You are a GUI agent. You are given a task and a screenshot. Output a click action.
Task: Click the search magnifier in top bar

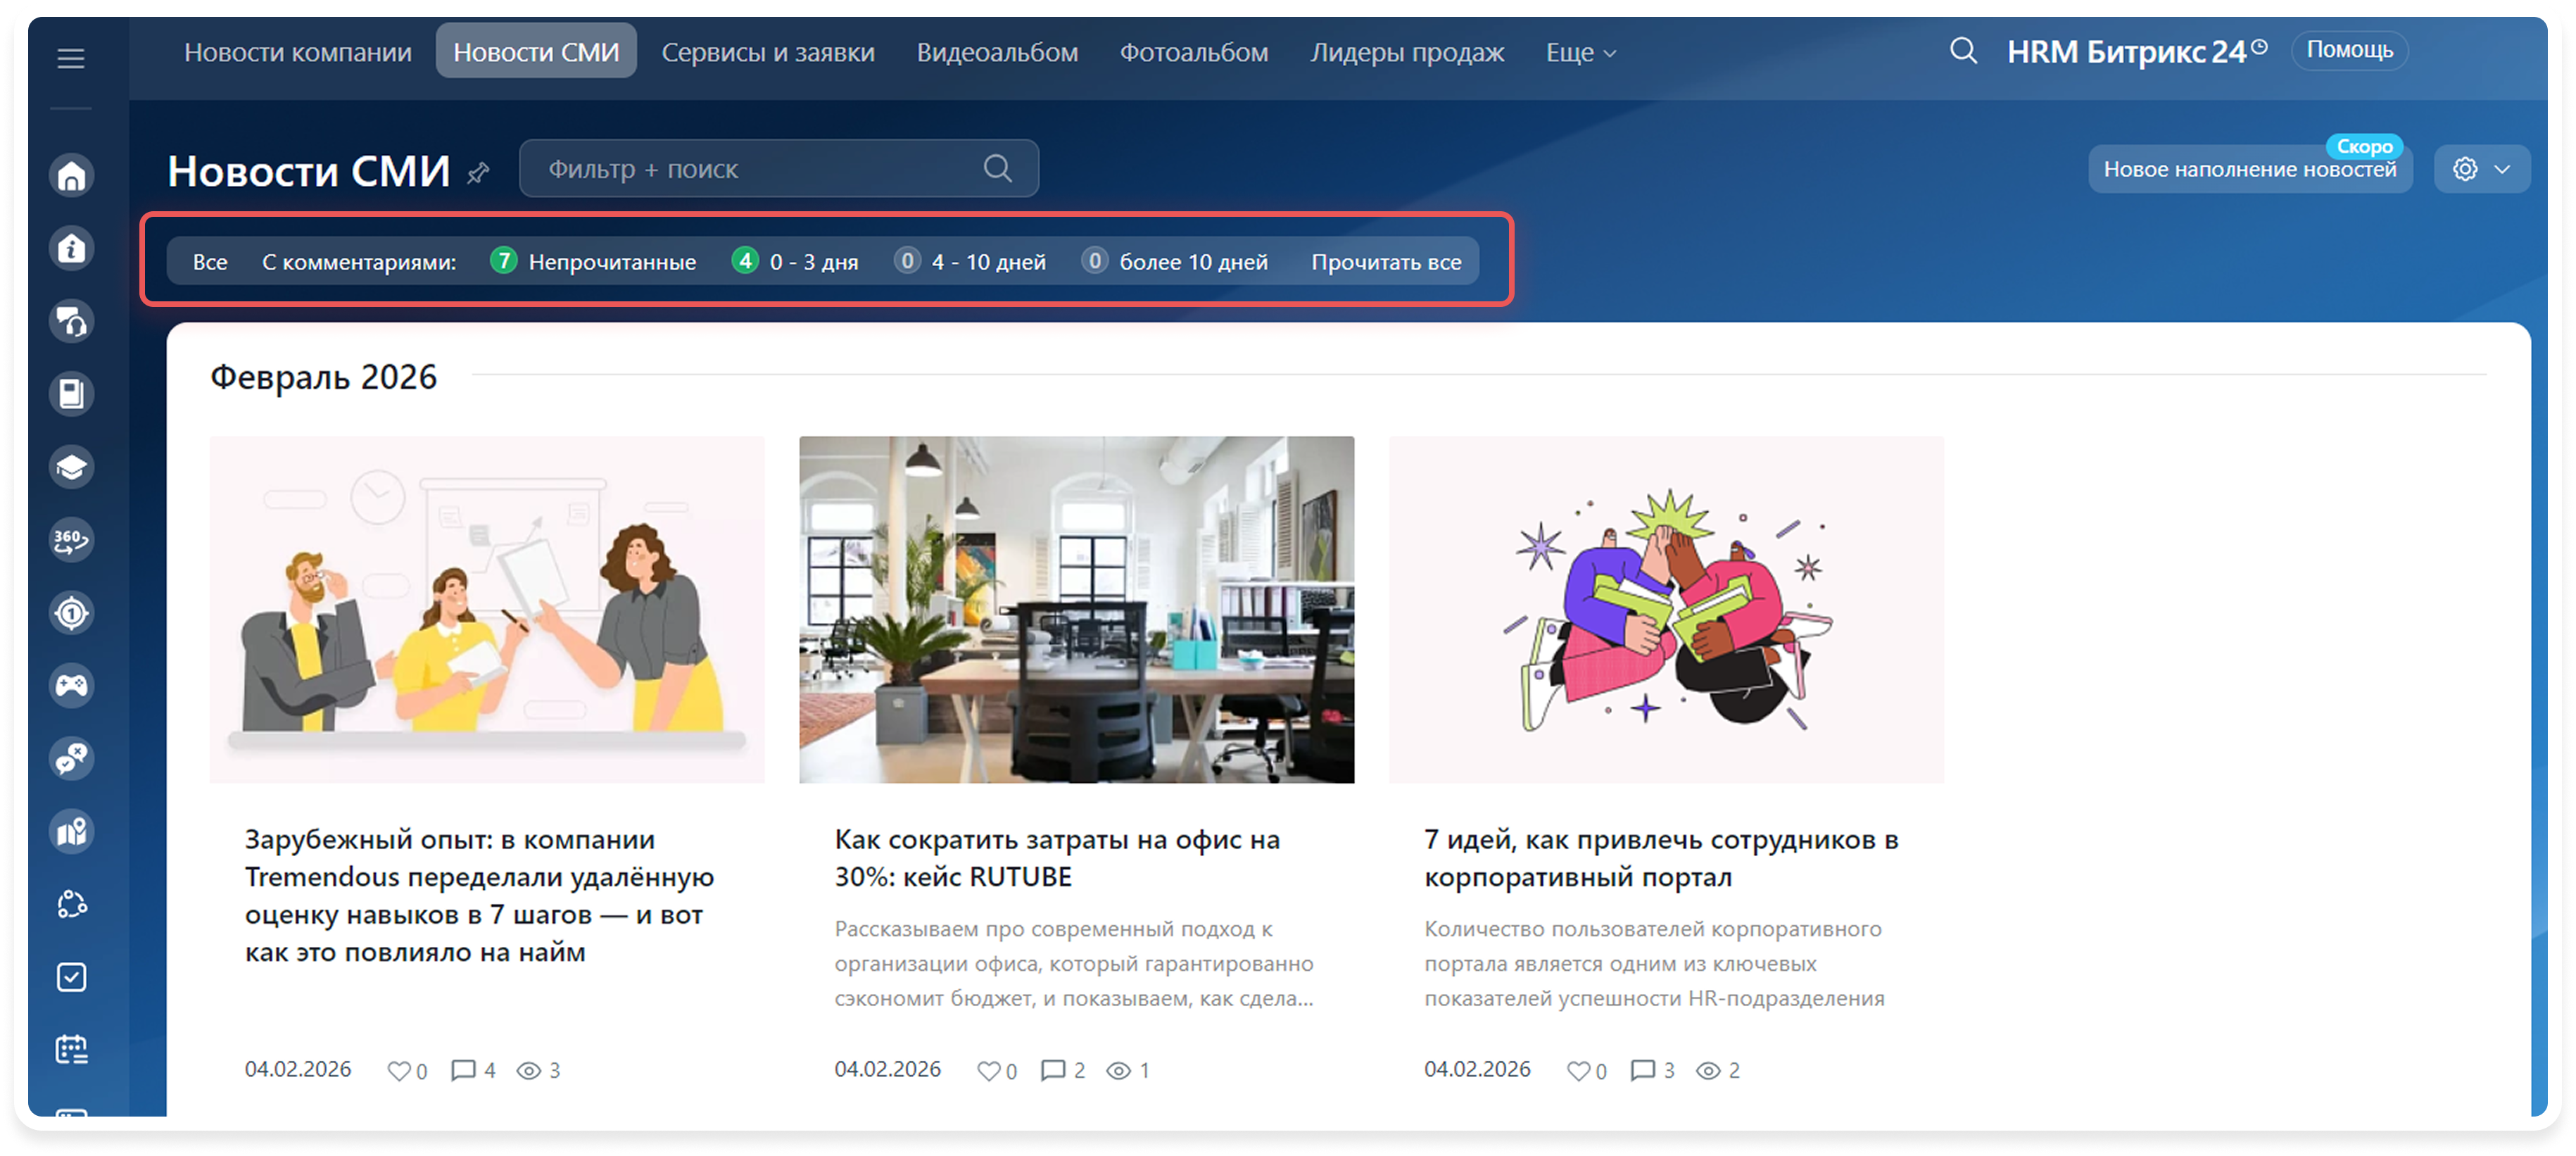point(1963,51)
